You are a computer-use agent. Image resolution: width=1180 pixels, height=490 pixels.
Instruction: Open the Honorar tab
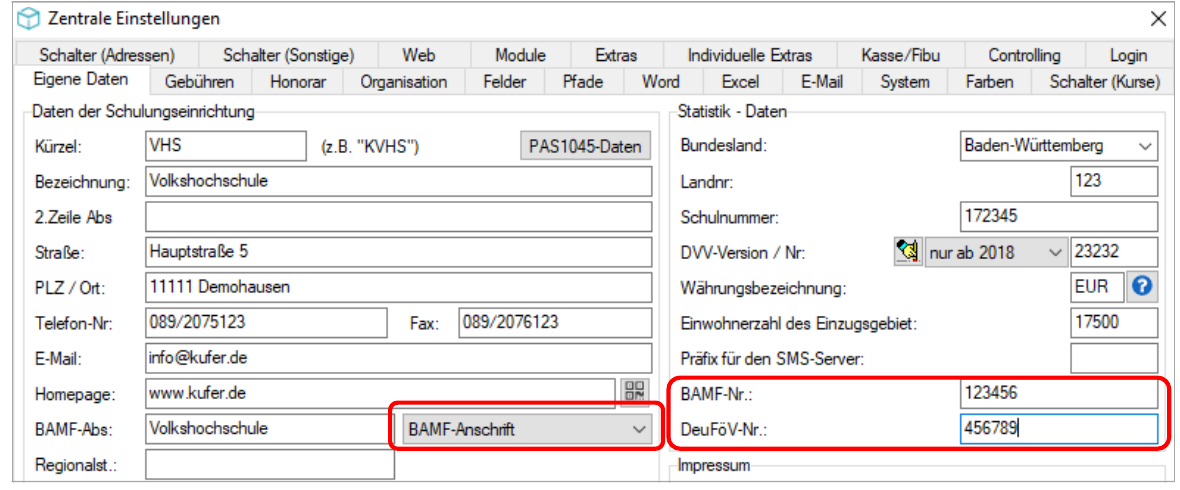(x=297, y=81)
